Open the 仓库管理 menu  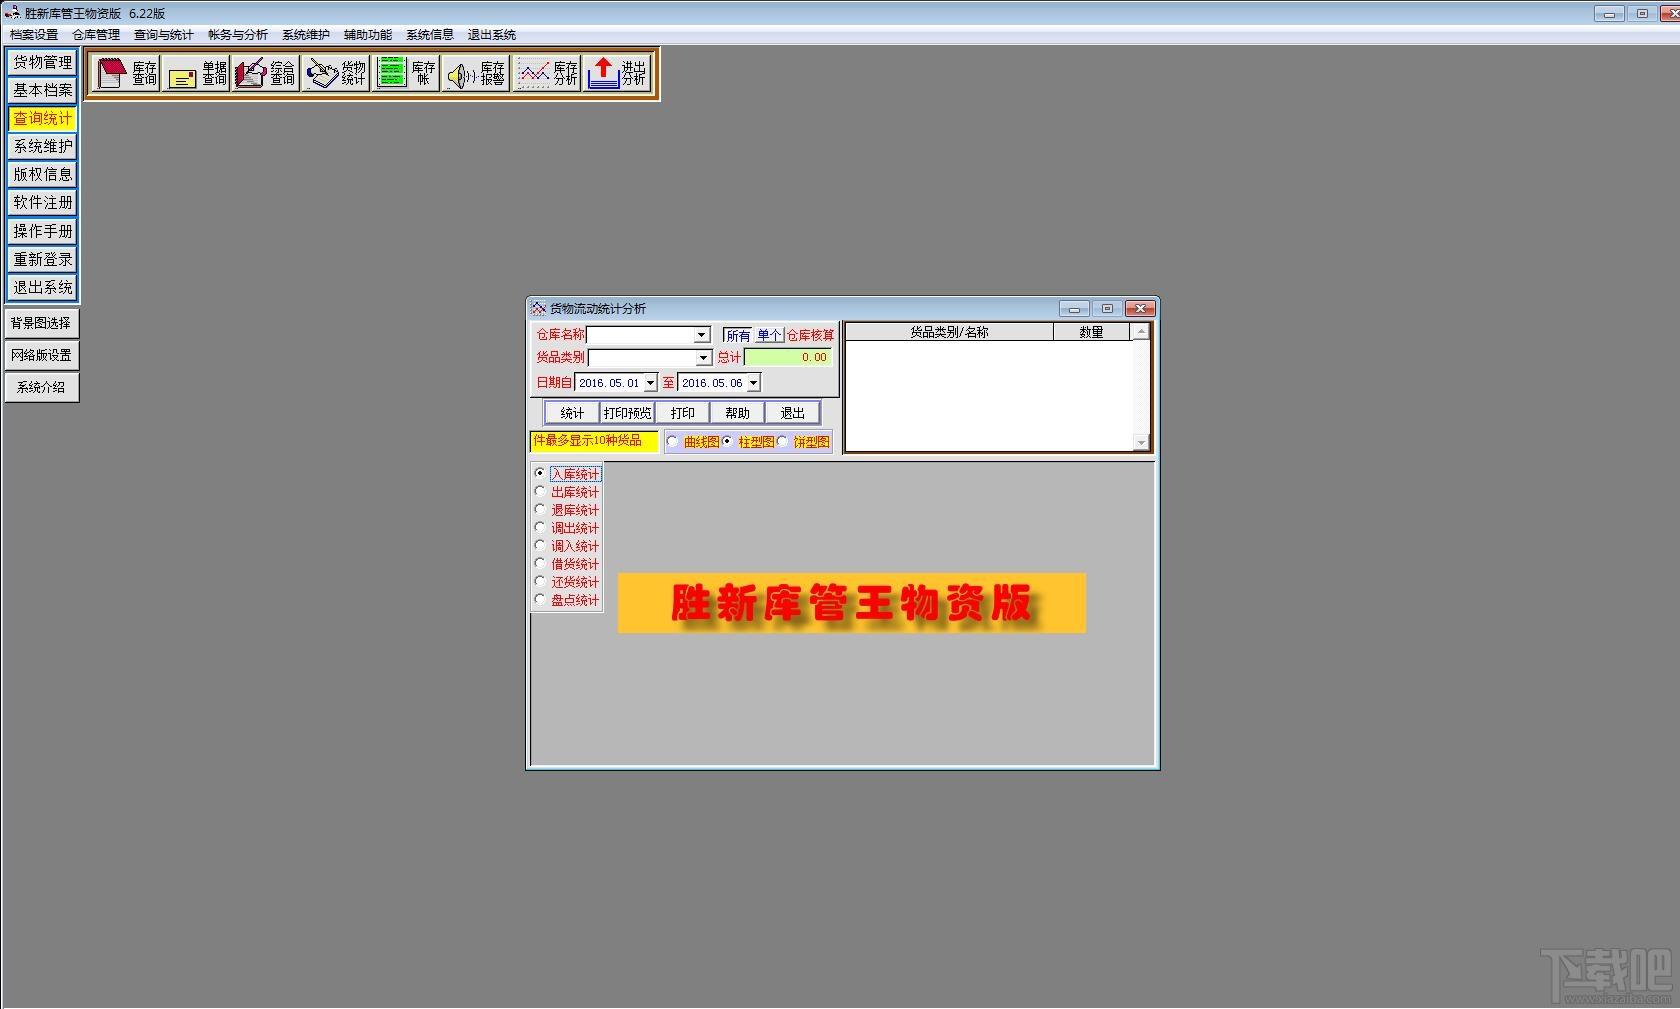tap(96, 35)
